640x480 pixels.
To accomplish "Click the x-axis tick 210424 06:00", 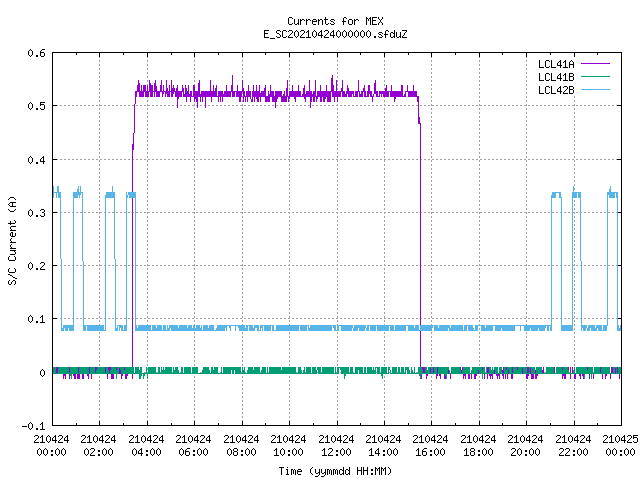I will tap(193, 446).
